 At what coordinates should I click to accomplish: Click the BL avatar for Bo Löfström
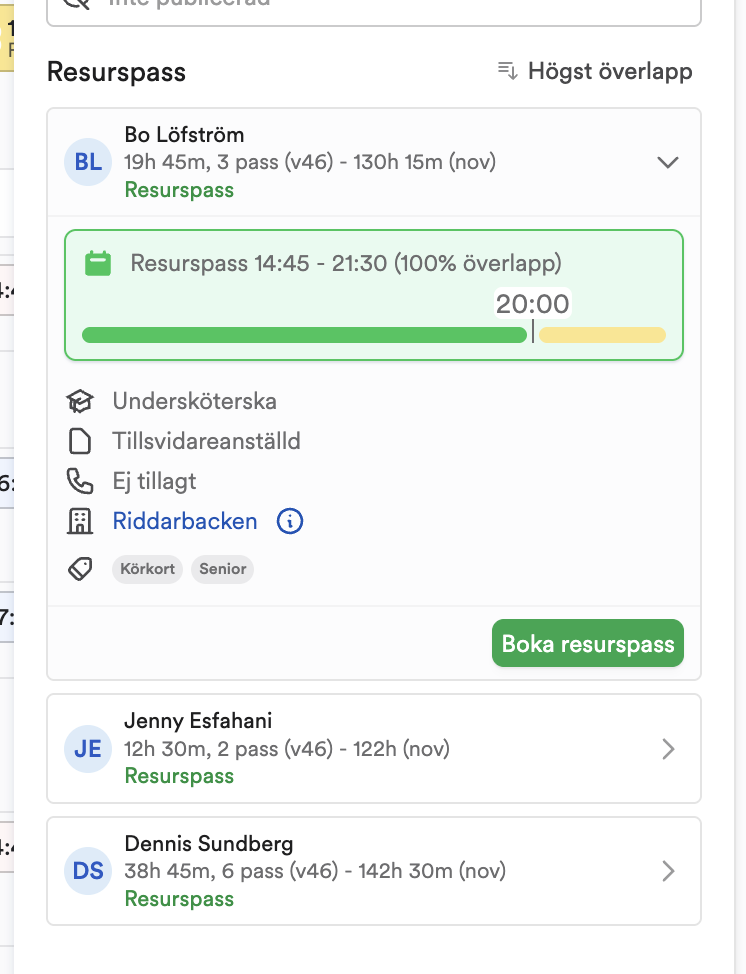pos(88,162)
